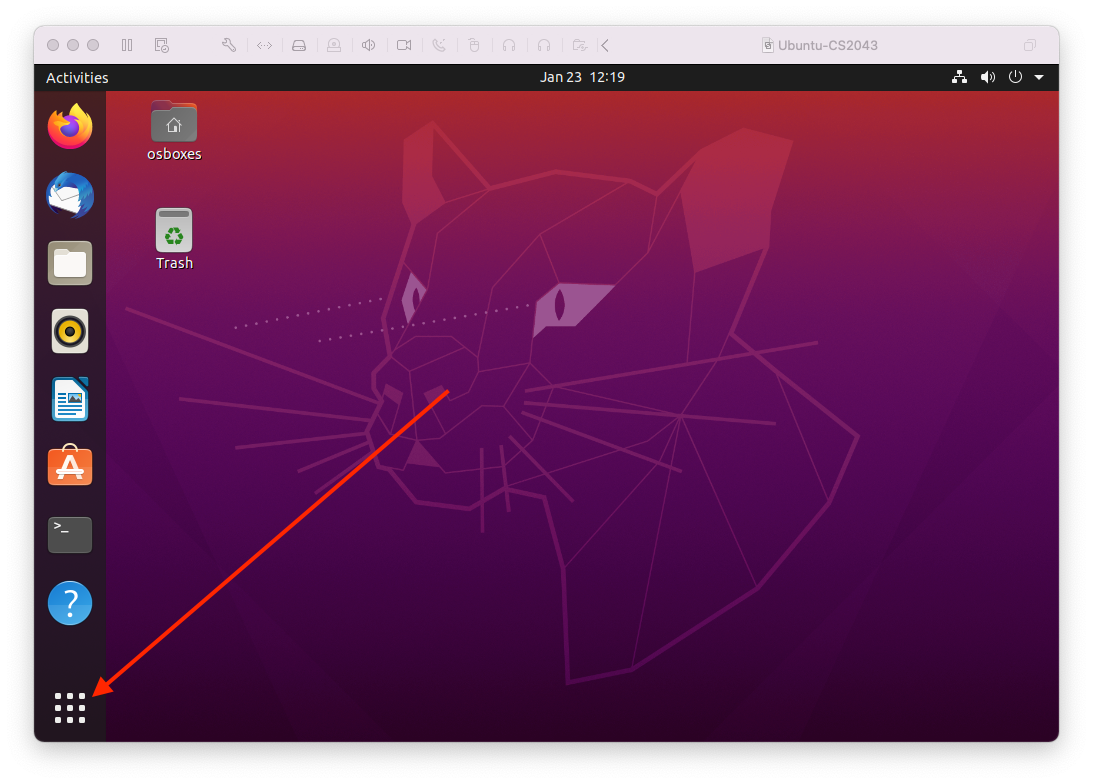The image size is (1093, 784).
Task: Open Firefox from the dock
Action: [x=70, y=127]
